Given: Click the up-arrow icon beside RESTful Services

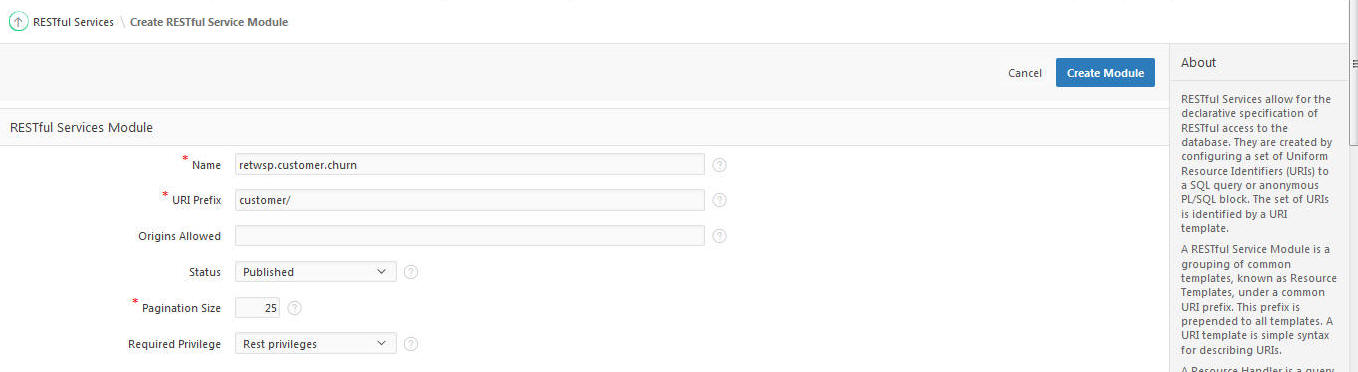Looking at the screenshot, I should tap(19, 21).
